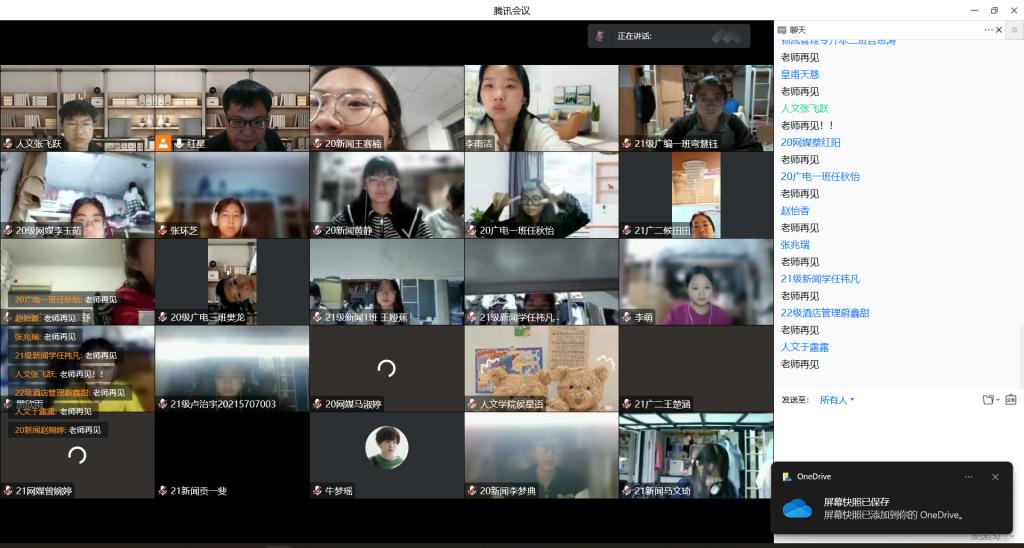Open the hamburger menu beside the chat panel

[x=1015, y=30]
